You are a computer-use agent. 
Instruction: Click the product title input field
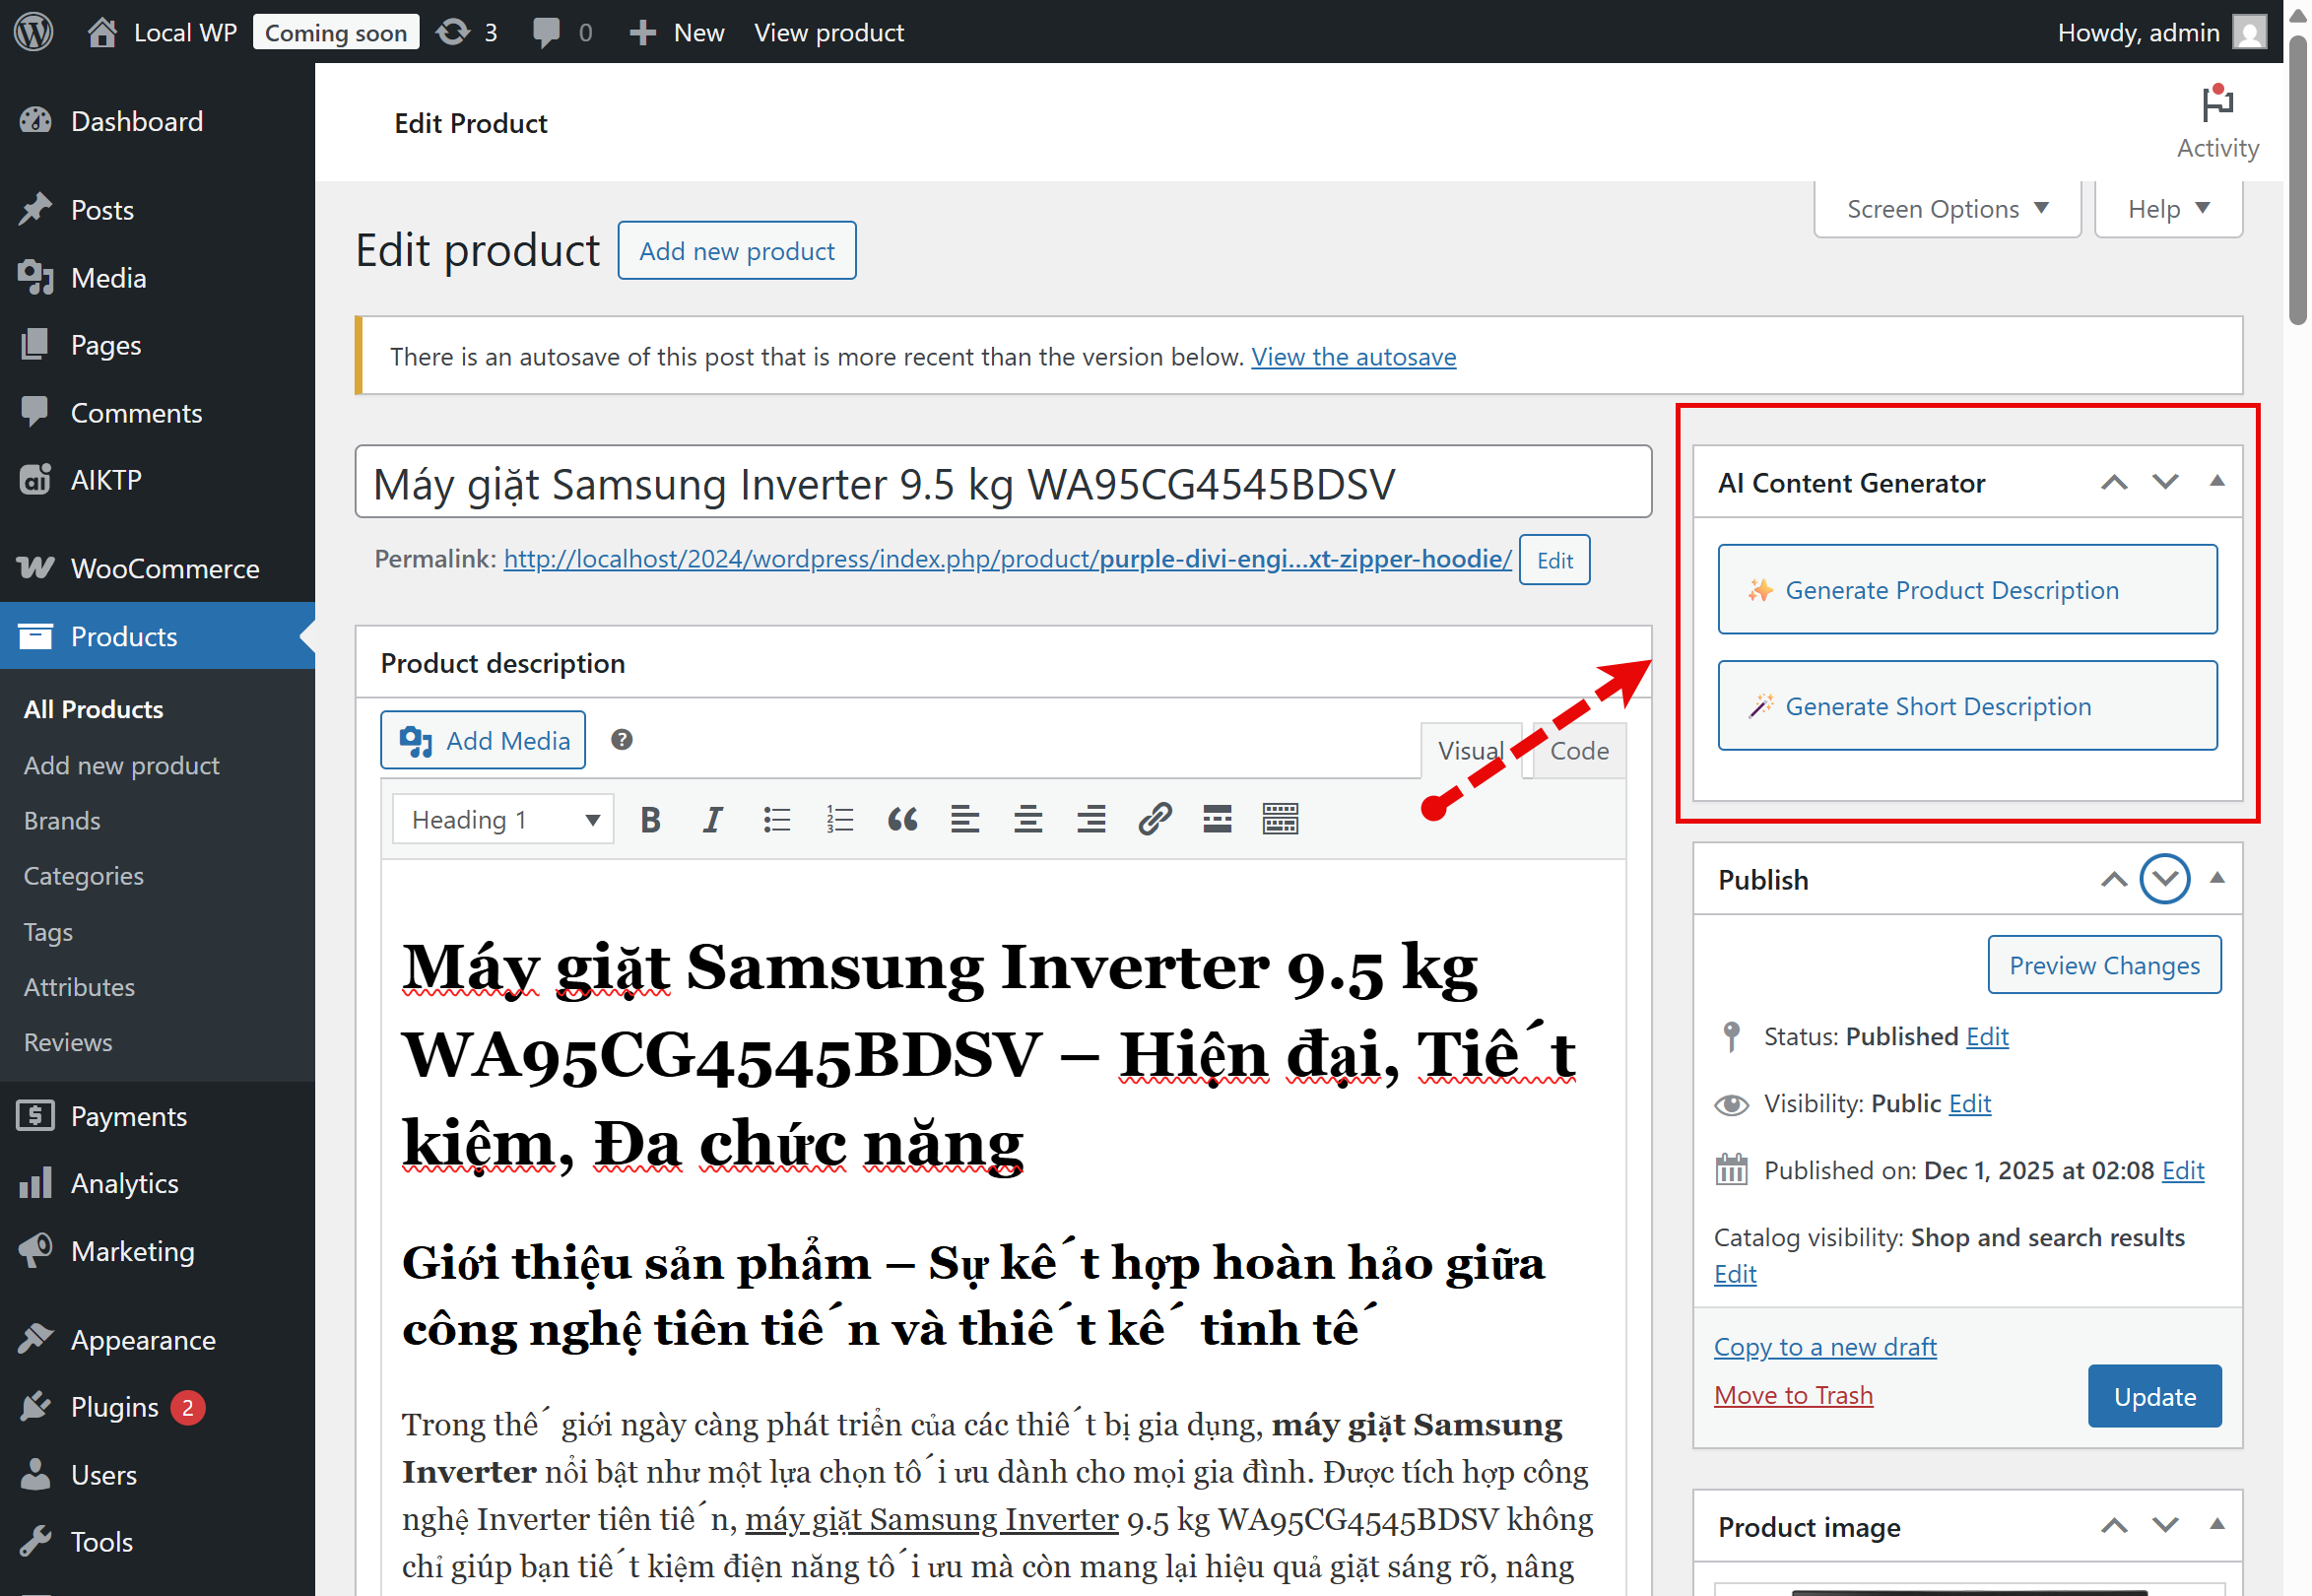click(x=1002, y=484)
